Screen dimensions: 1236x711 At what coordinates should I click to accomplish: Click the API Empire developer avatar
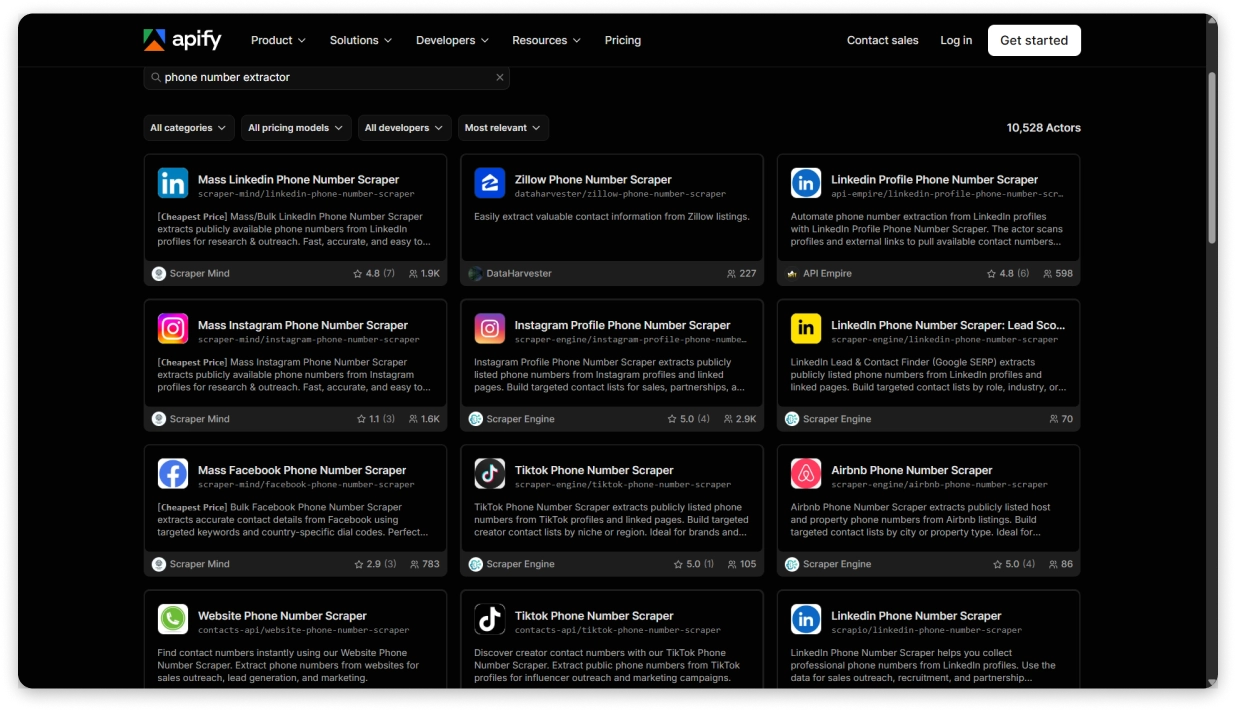pyautogui.click(x=792, y=273)
